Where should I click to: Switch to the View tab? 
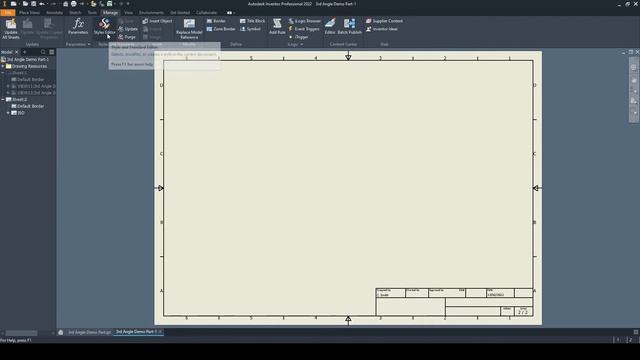pyautogui.click(x=128, y=13)
